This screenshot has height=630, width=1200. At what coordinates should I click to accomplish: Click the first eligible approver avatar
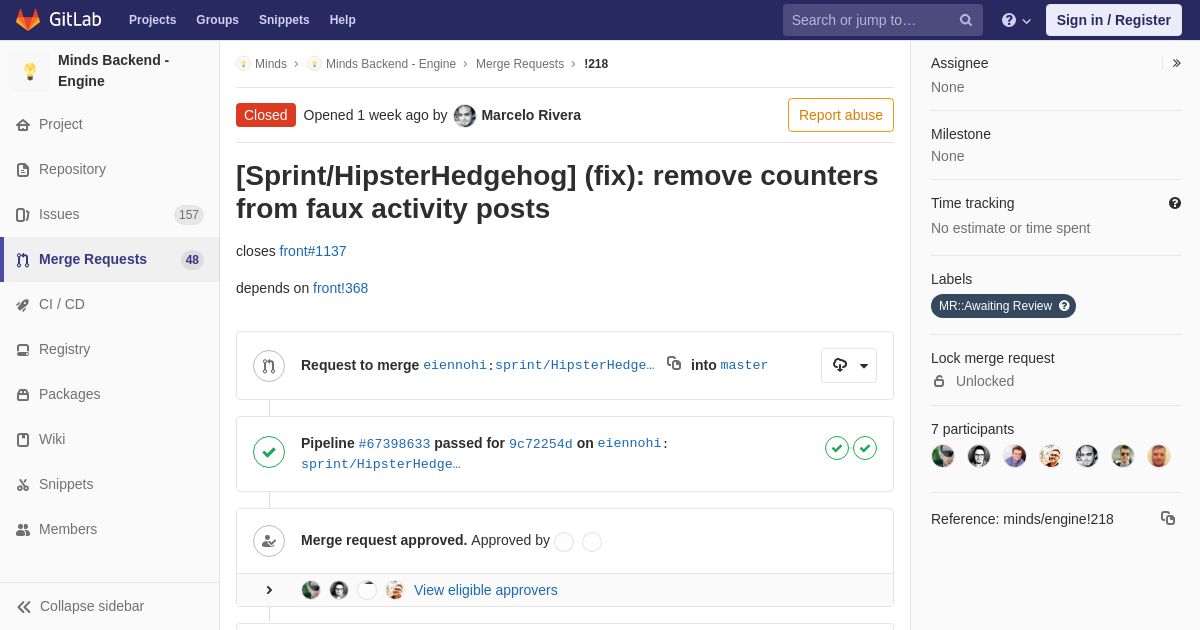[311, 590]
